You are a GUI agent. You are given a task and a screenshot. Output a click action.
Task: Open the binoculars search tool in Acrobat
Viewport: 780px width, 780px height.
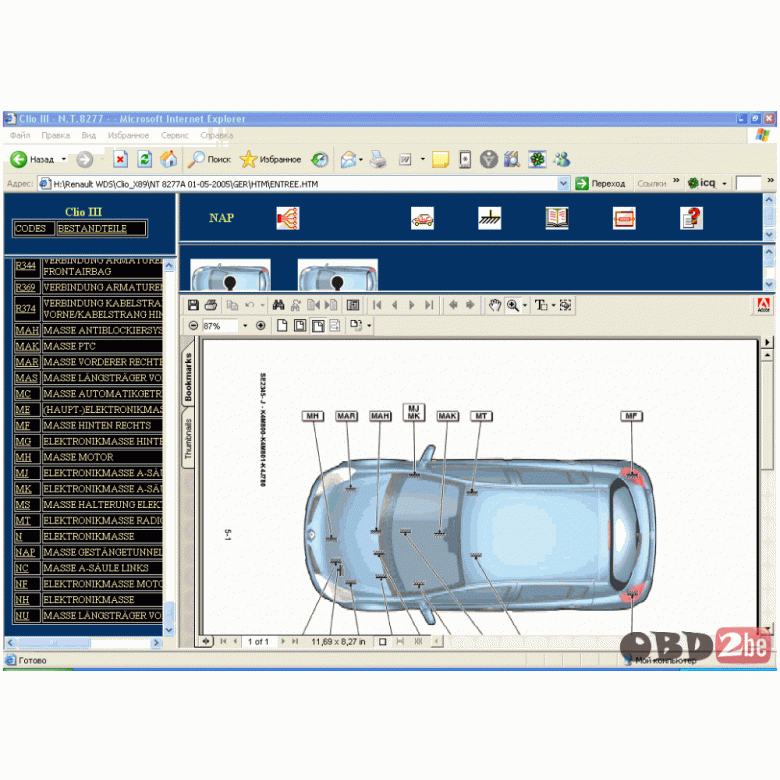279,305
